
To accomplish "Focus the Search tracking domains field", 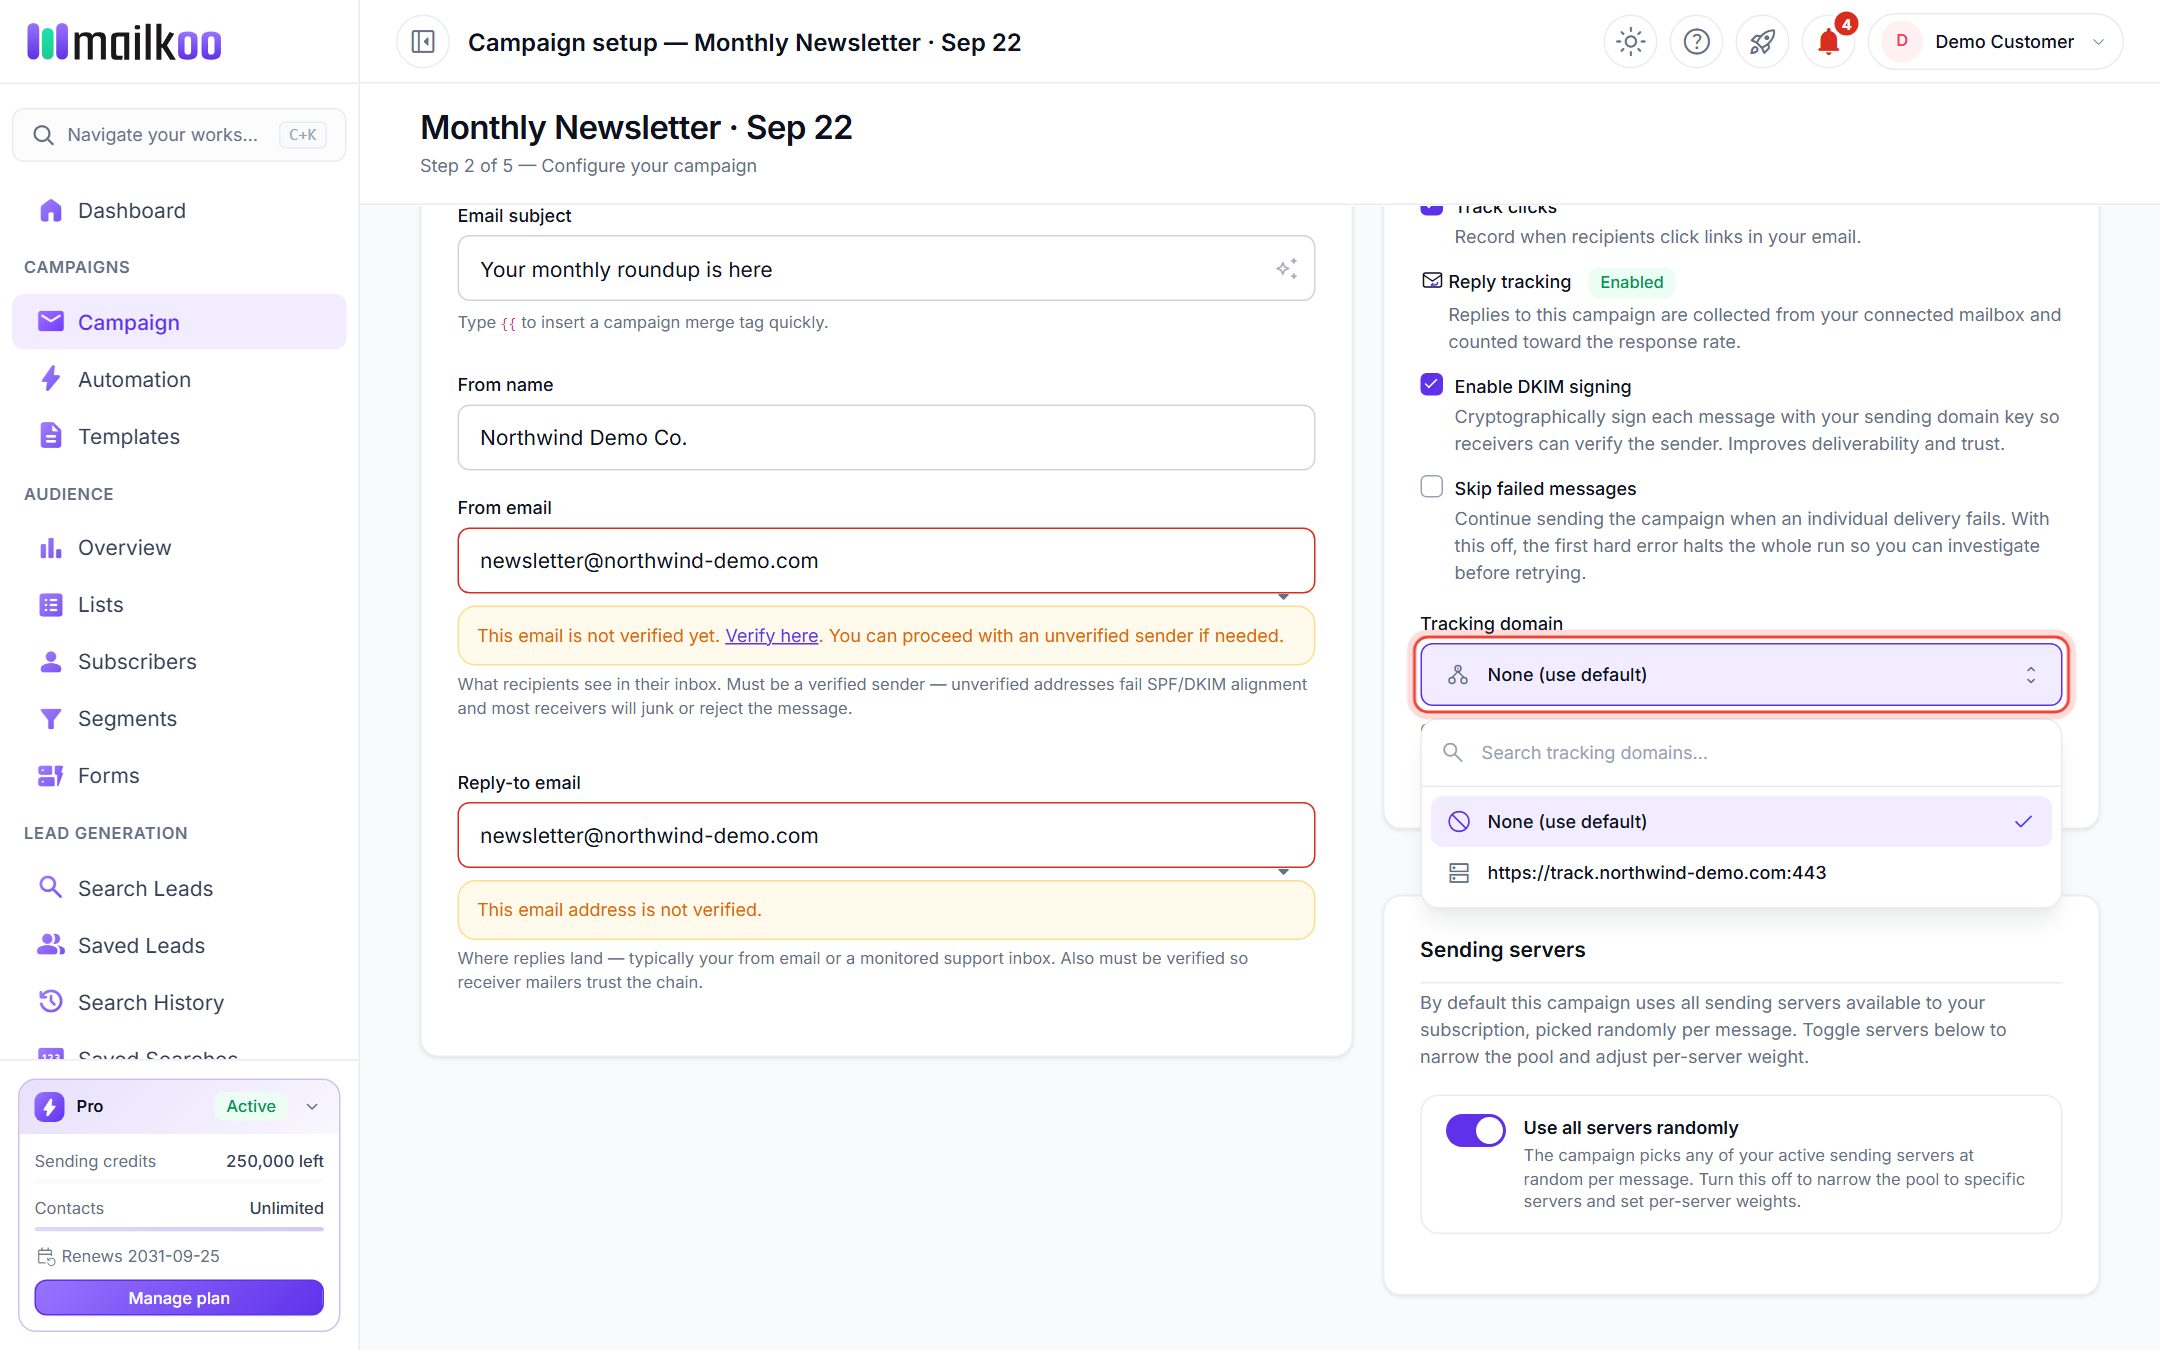I will click(1740, 752).
